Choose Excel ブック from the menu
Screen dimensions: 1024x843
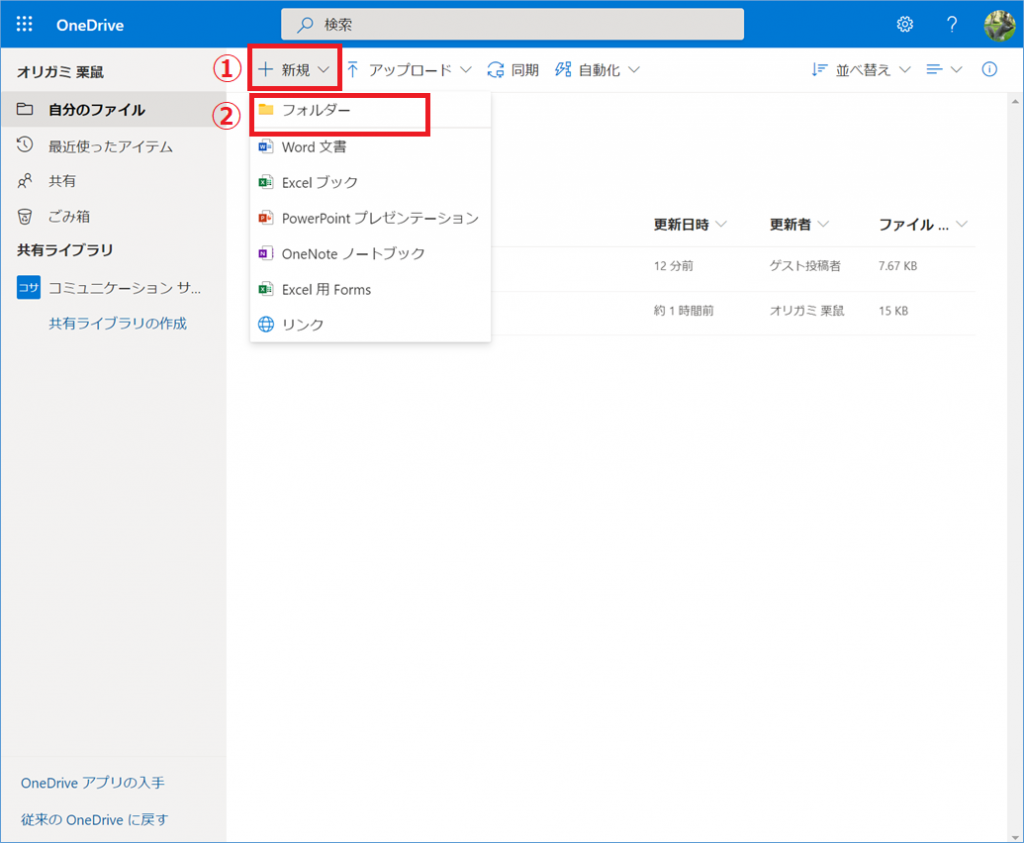pyautogui.click(x=370, y=183)
